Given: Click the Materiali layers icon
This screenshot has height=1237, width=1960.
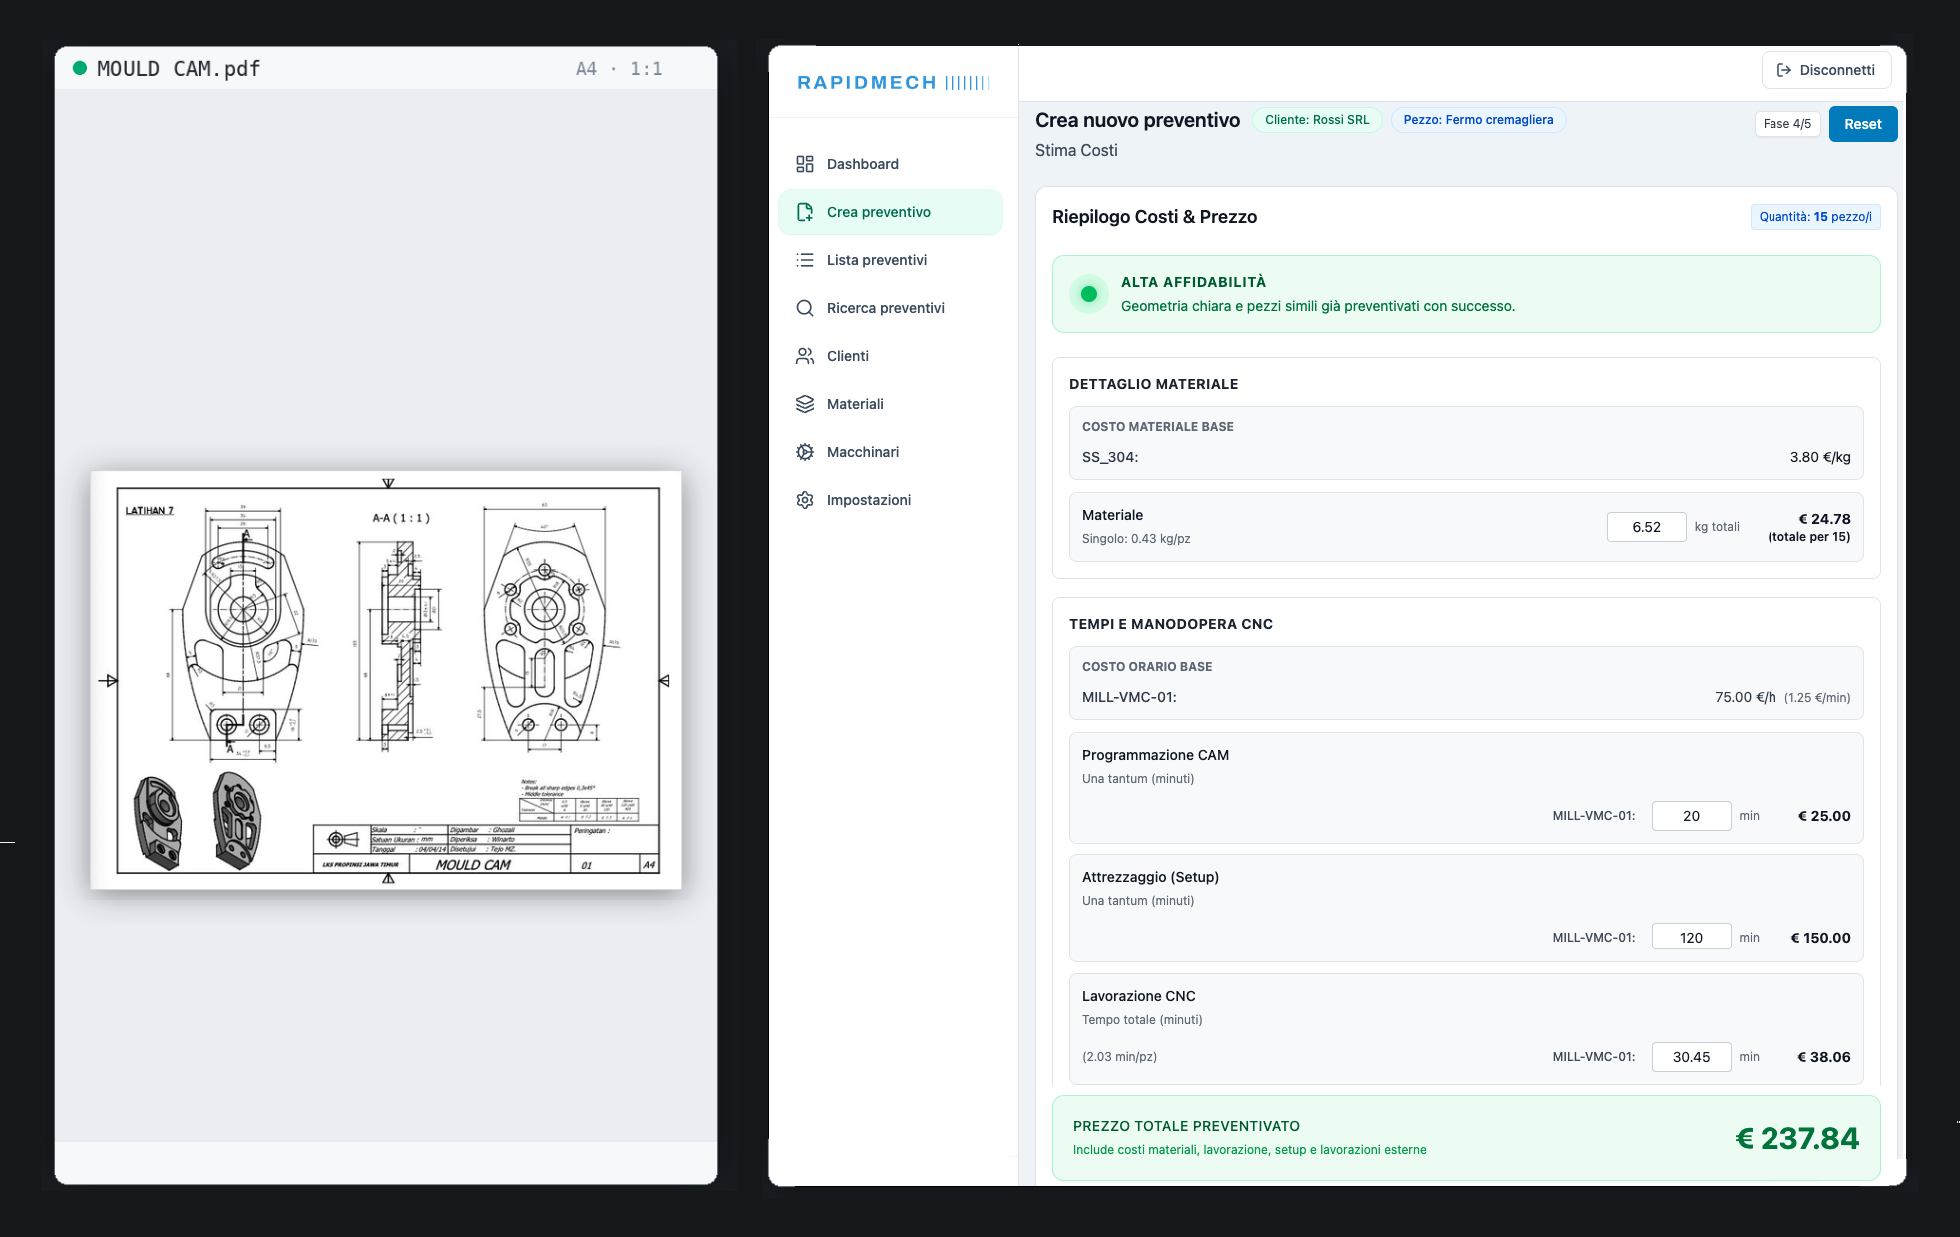Looking at the screenshot, I should tap(805, 404).
